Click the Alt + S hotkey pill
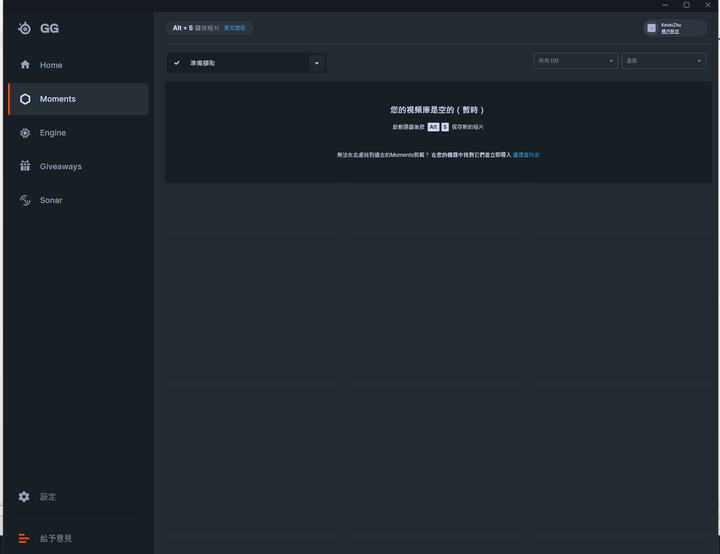Viewport: 720px width, 554px height. coord(209,28)
